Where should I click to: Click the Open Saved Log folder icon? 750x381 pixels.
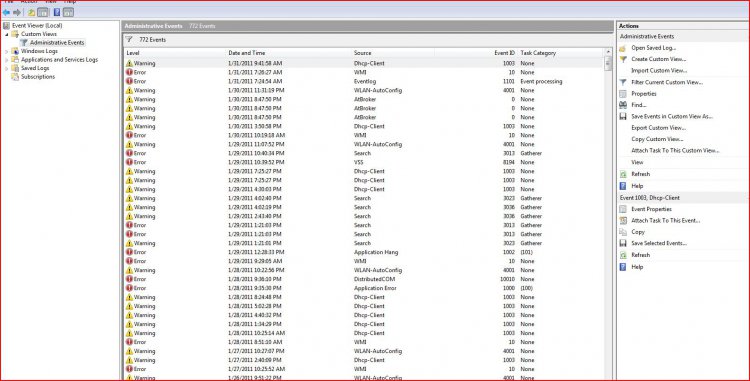pyautogui.click(x=623, y=48)
